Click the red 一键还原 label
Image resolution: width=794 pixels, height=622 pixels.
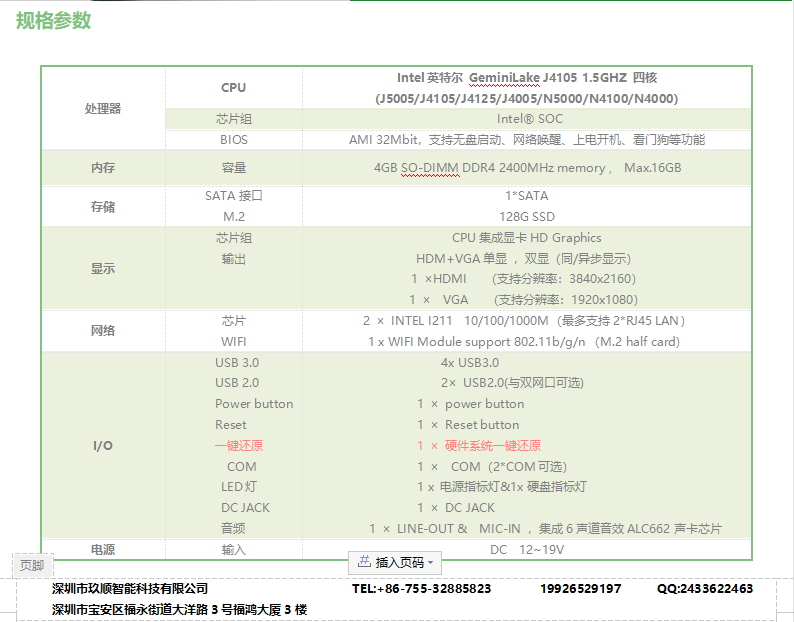tap(239, 446)
